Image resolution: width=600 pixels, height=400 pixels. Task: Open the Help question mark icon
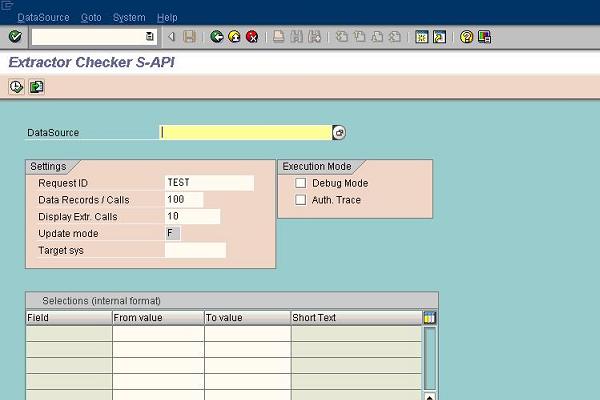click(x=466, y=37)
